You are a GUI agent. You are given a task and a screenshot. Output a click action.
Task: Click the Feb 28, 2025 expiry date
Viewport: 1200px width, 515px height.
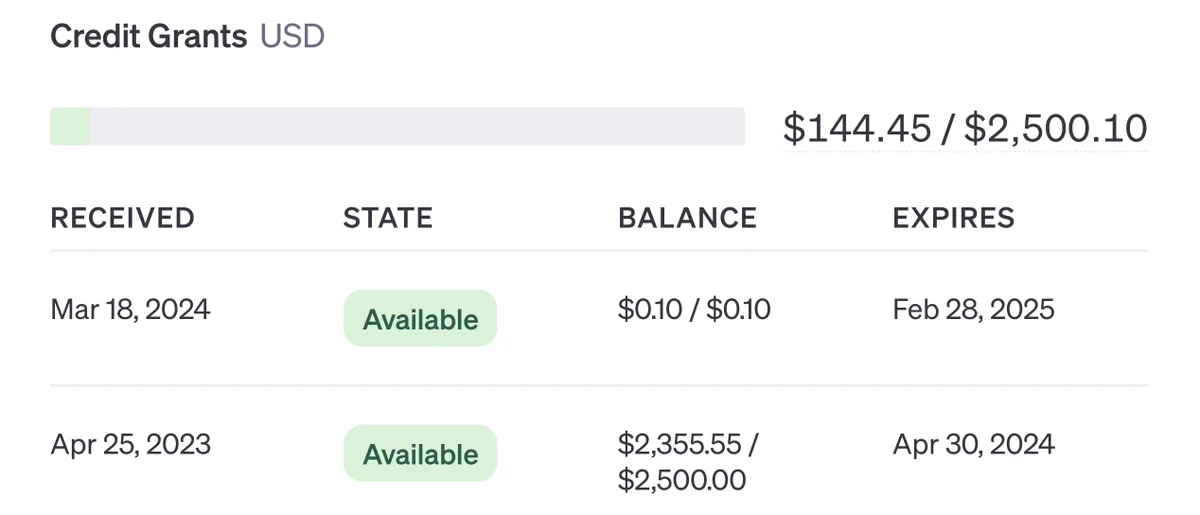973,309
